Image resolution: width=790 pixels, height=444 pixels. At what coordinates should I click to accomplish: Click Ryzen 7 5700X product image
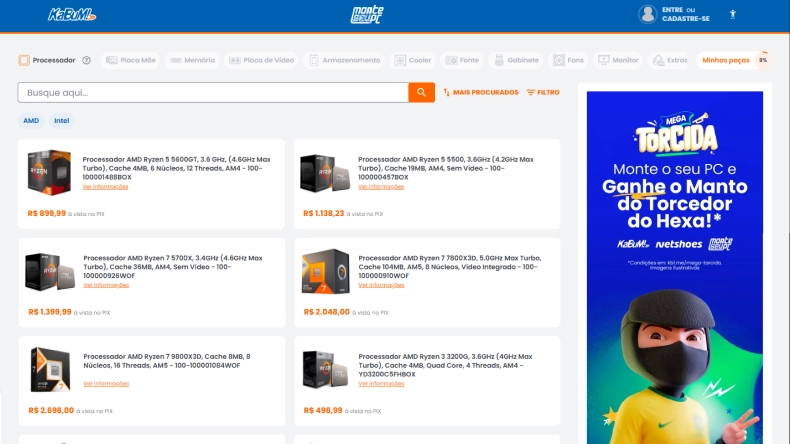pos(50,272)
